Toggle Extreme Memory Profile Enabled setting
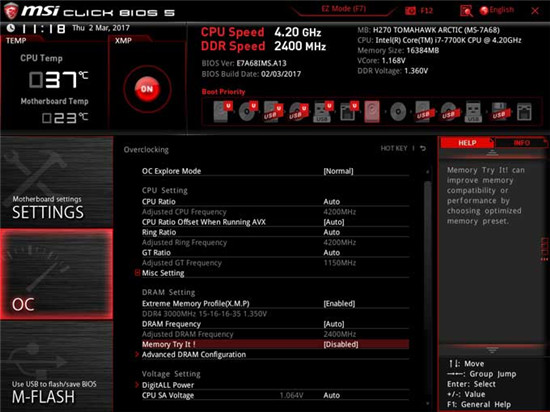 pyautogui.click(x=339, y=304)
